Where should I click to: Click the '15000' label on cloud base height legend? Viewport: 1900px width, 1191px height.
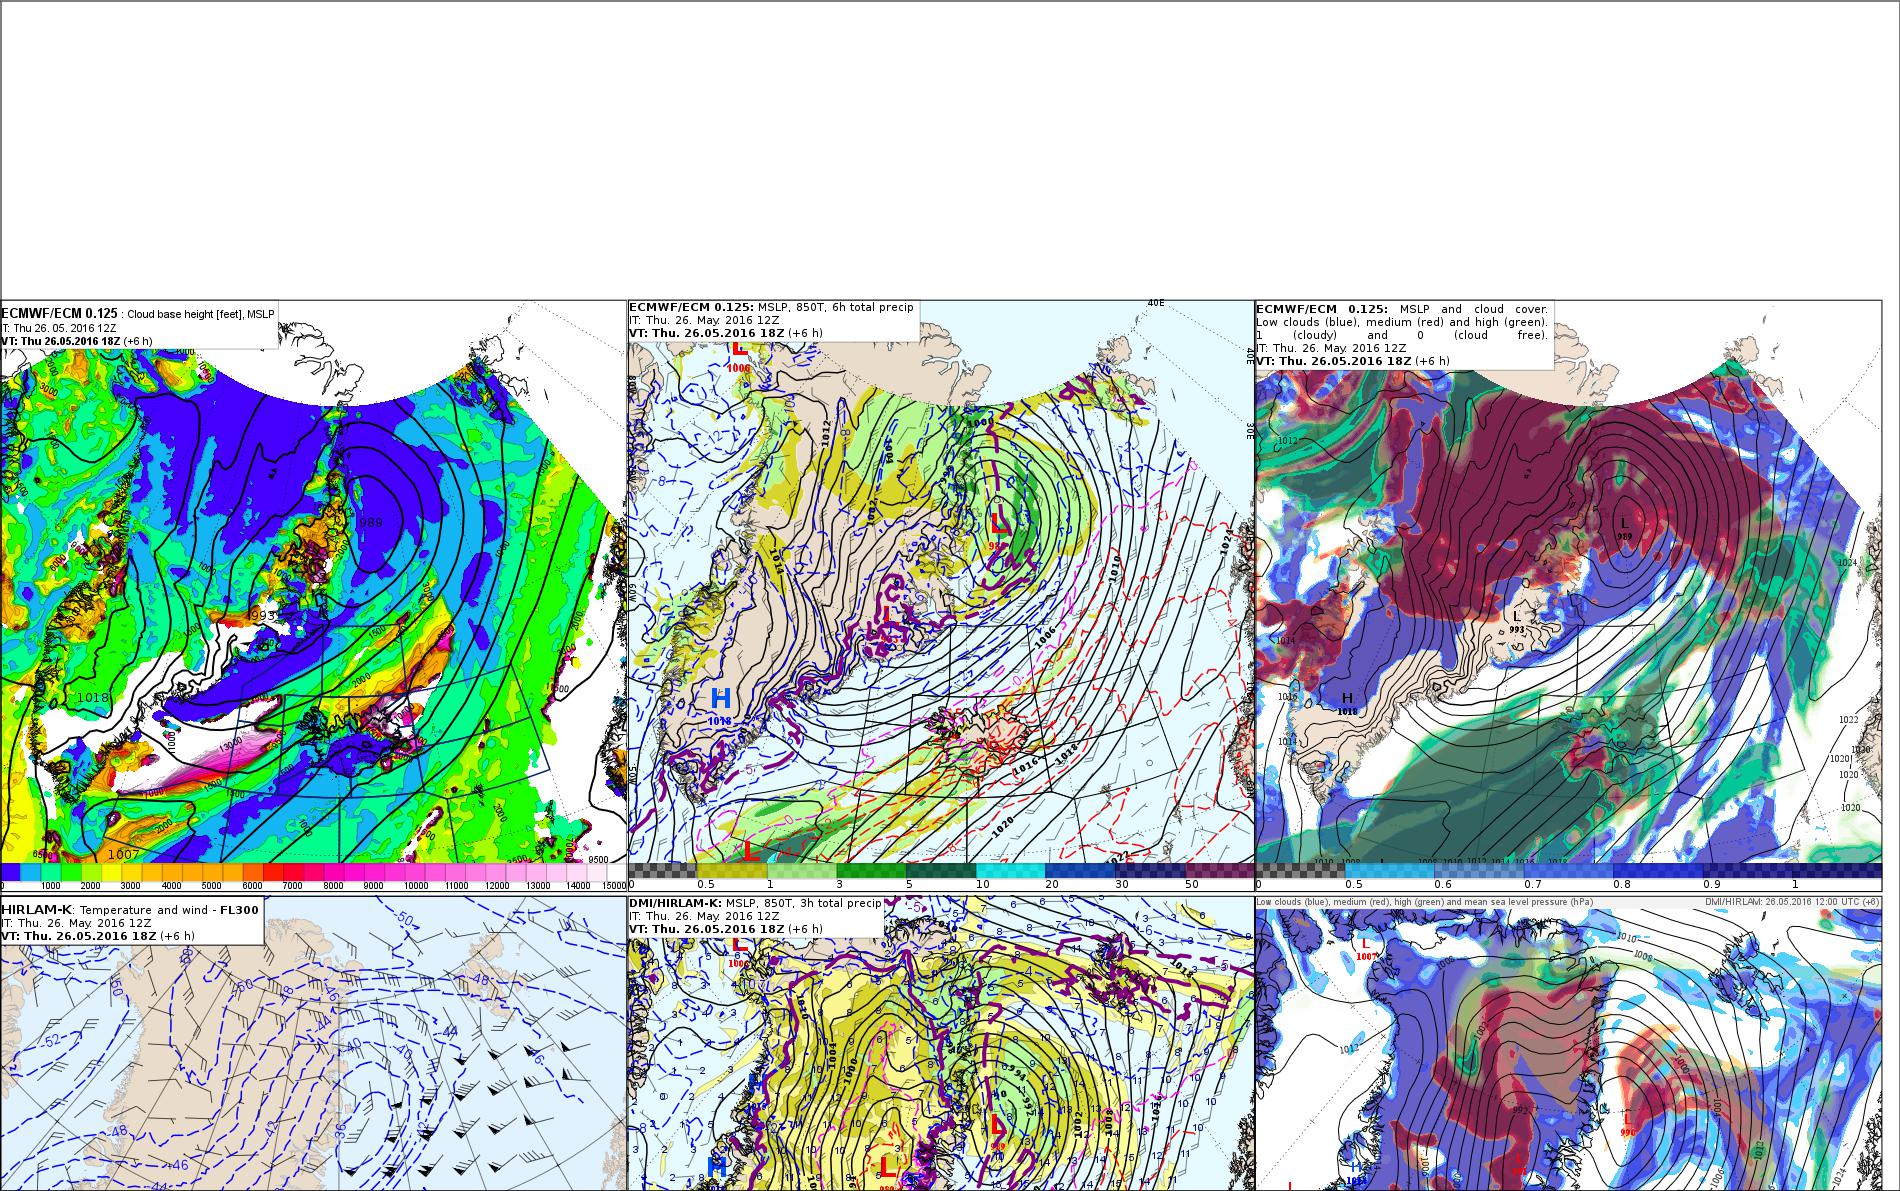tap(614, 886)
